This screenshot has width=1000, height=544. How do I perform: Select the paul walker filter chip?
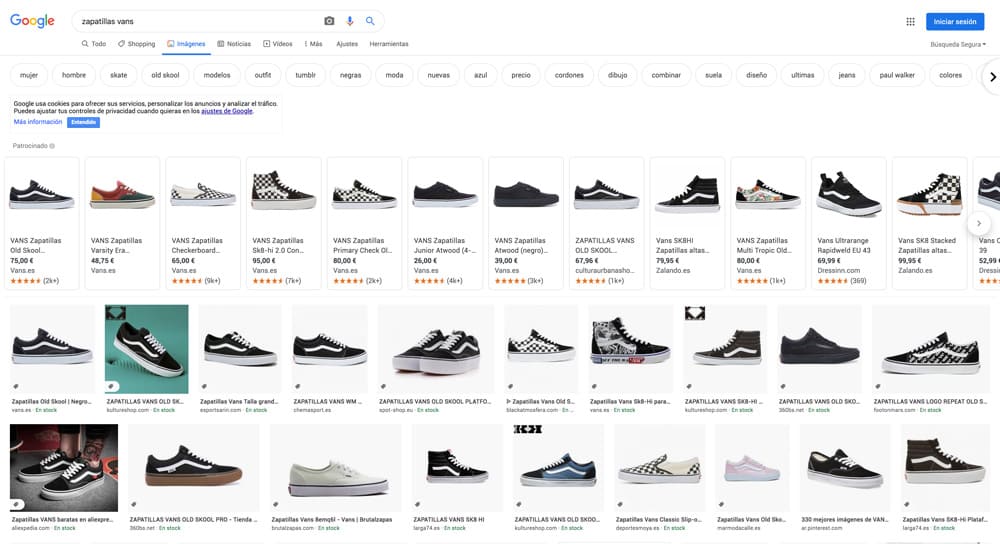click(x=897, y=75)
